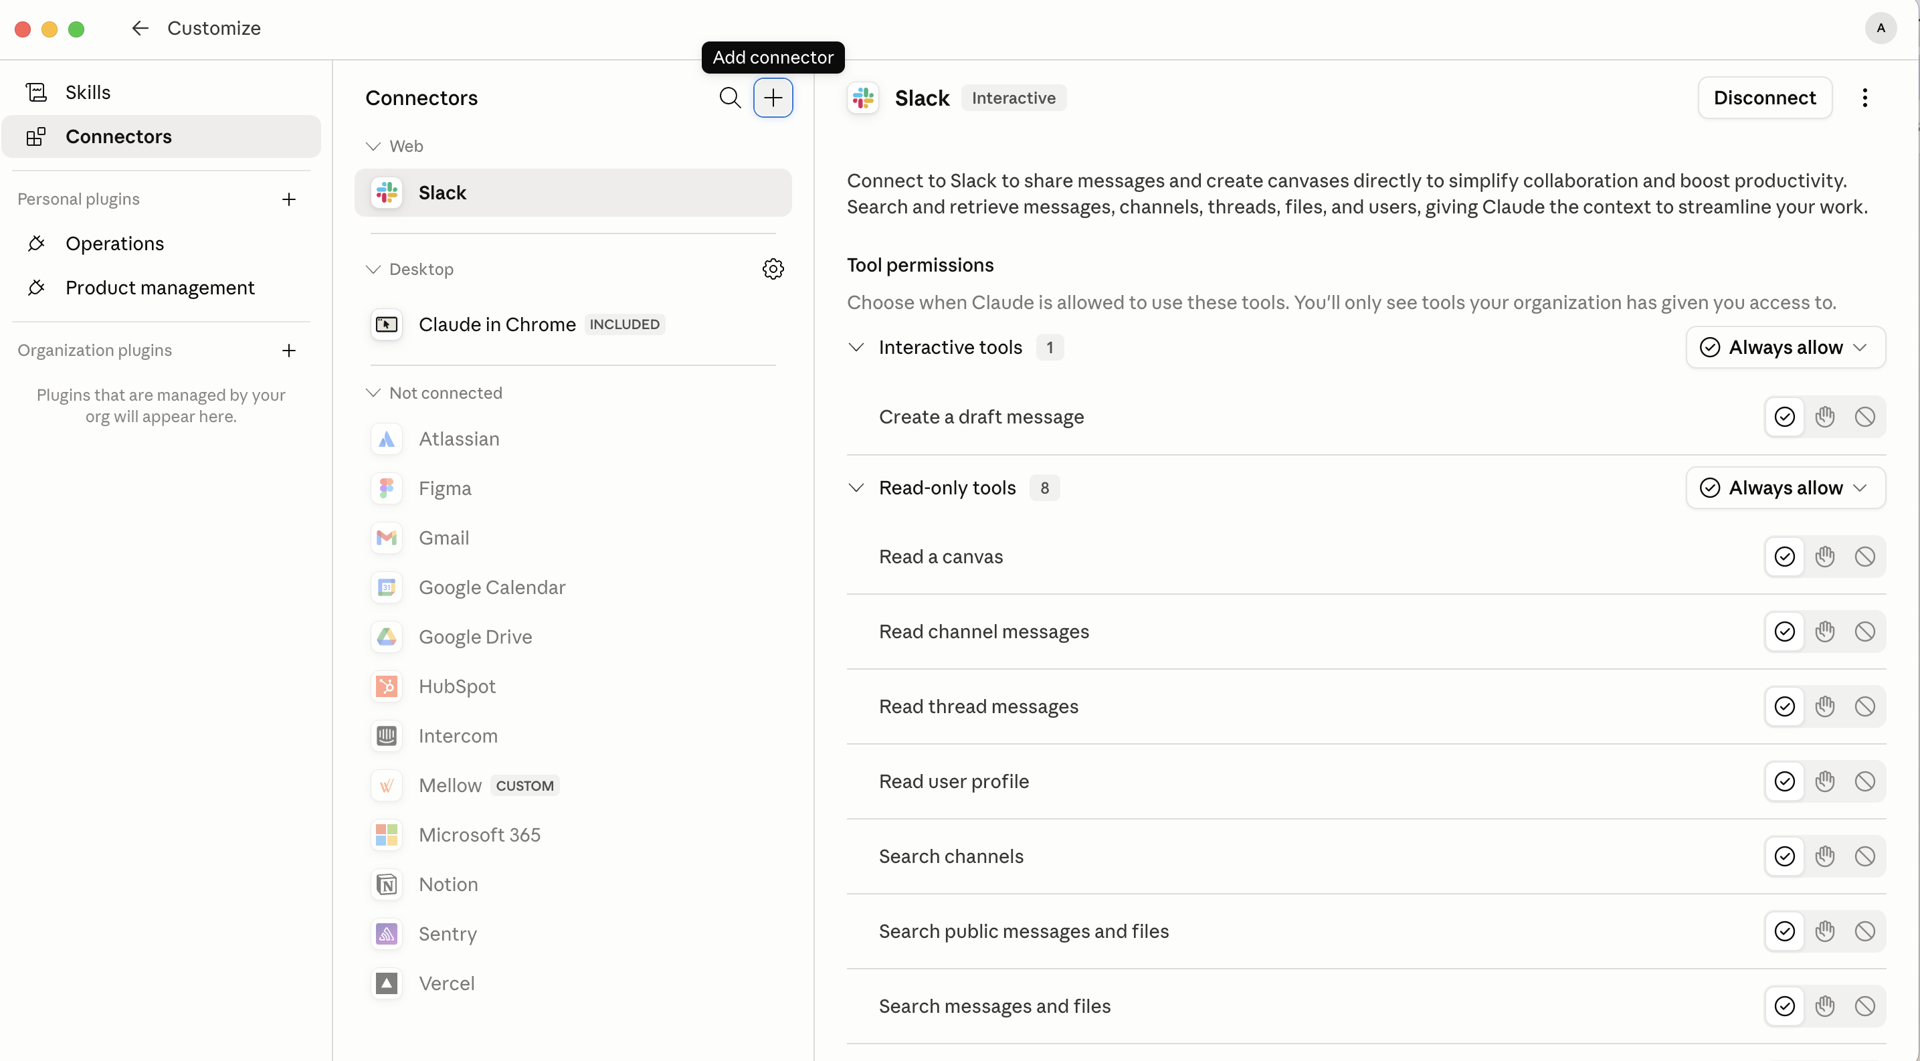This screenshot has height=1061, width=1920.
Task: Set Search channels to always allow
Action: (x=1784, y=857)
